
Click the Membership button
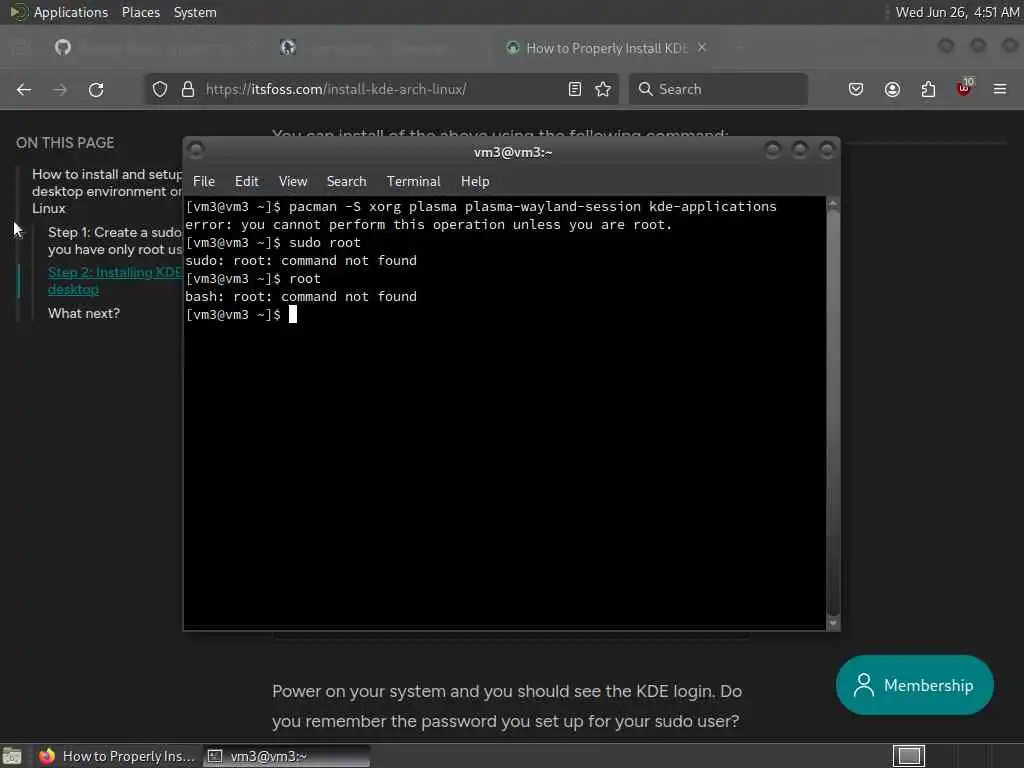point(915,685)
